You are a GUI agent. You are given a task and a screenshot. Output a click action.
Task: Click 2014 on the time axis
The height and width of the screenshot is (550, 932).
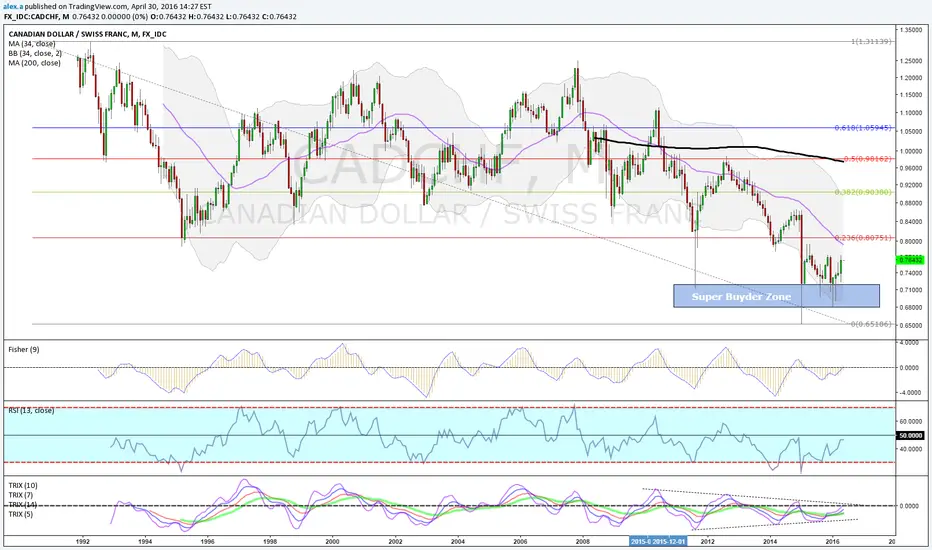(770, 541)
